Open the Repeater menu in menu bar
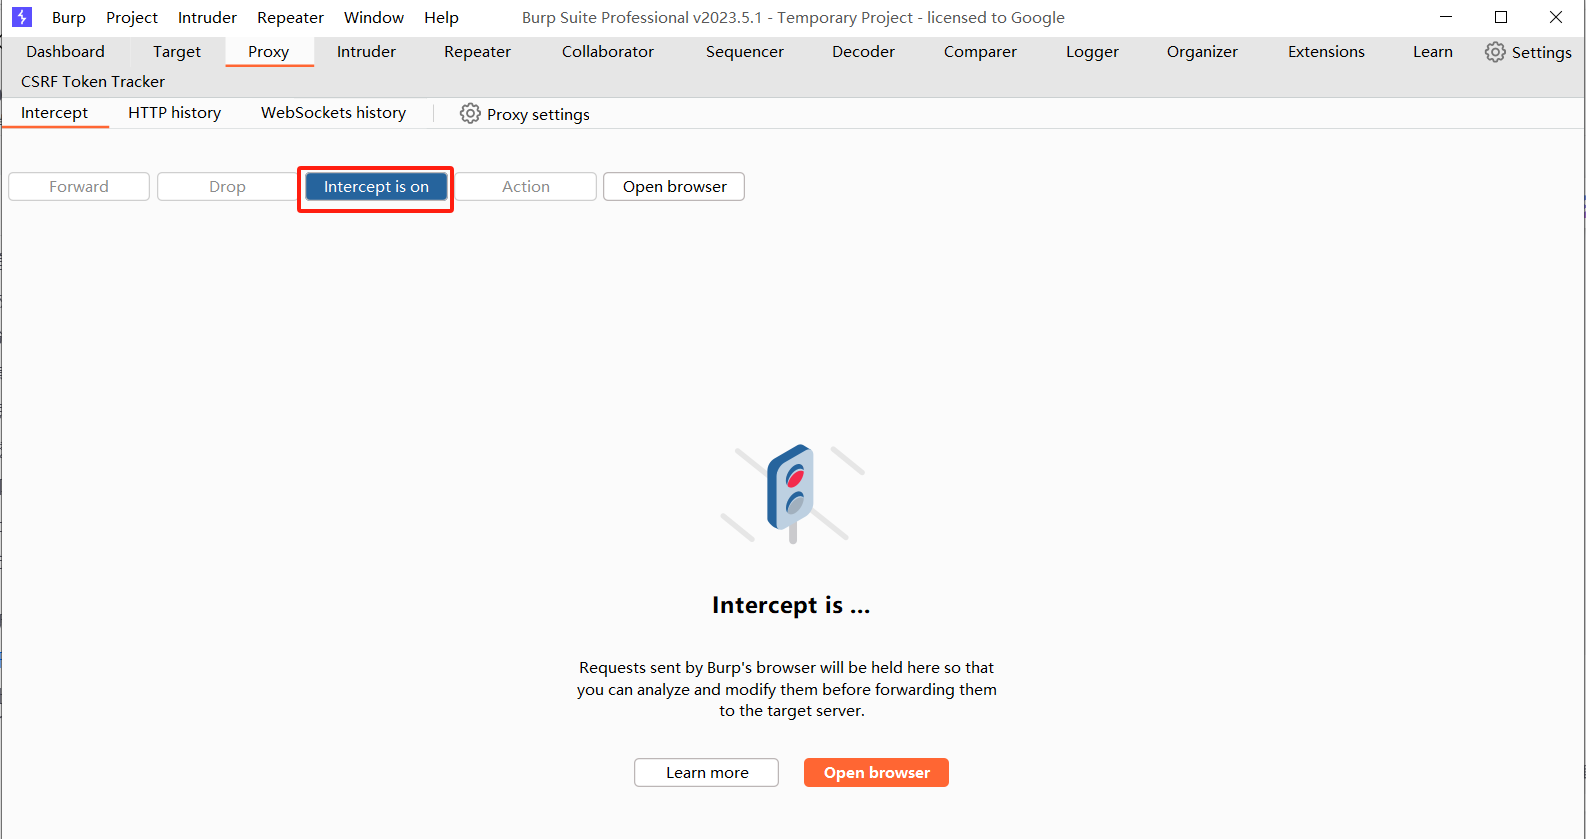 click(290, 17)
